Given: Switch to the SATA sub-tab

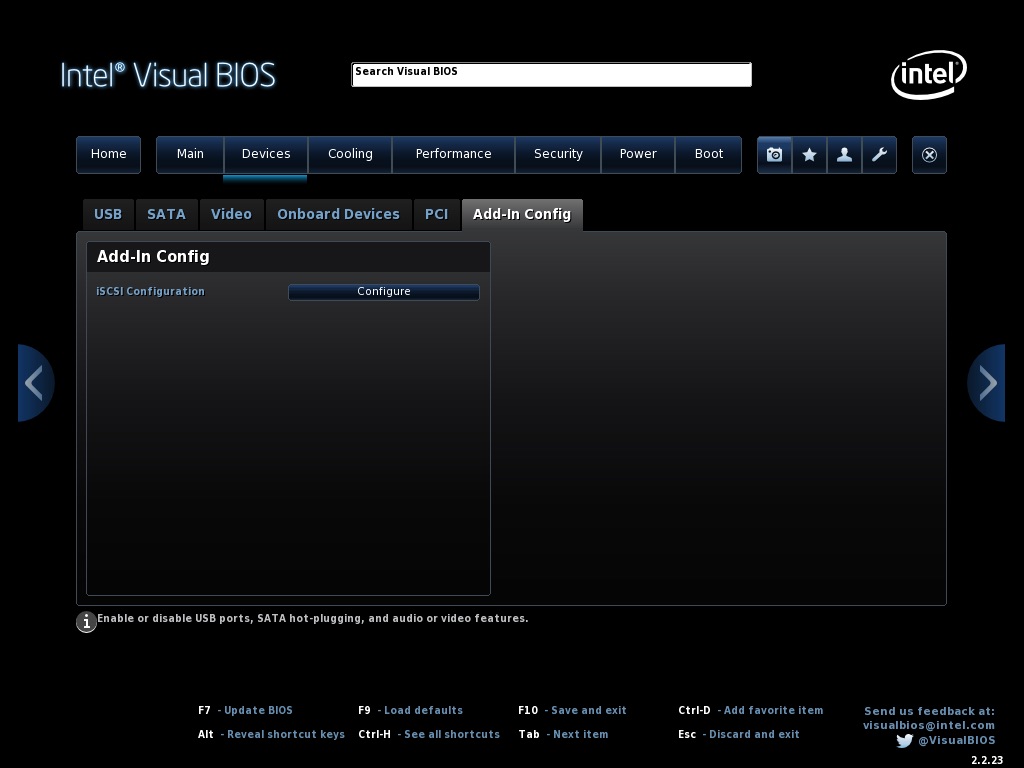Looking at the screenshot, I should [x=167, y=215].
